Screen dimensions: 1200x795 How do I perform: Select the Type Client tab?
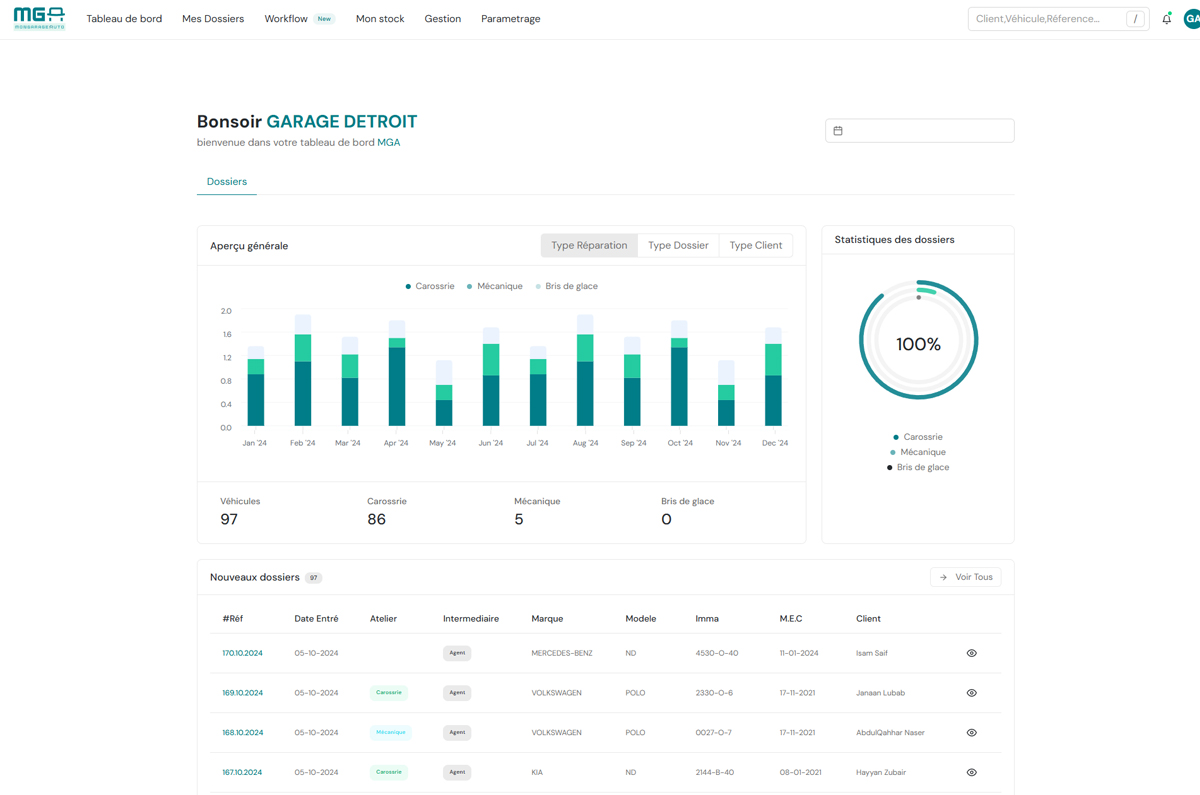point(755,245)
